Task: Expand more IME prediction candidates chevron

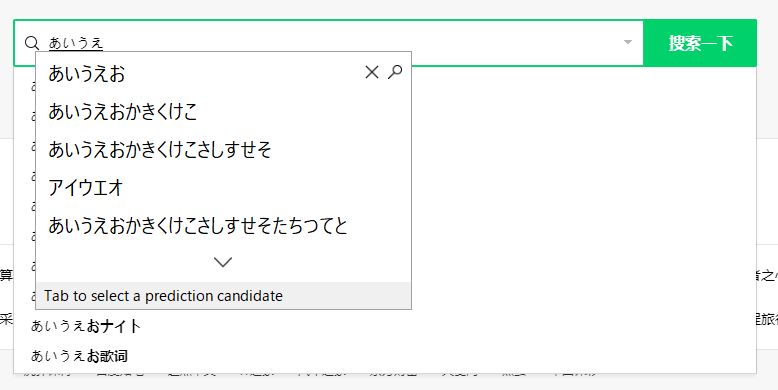Action: pyautogui.click(x=223, y=262)
